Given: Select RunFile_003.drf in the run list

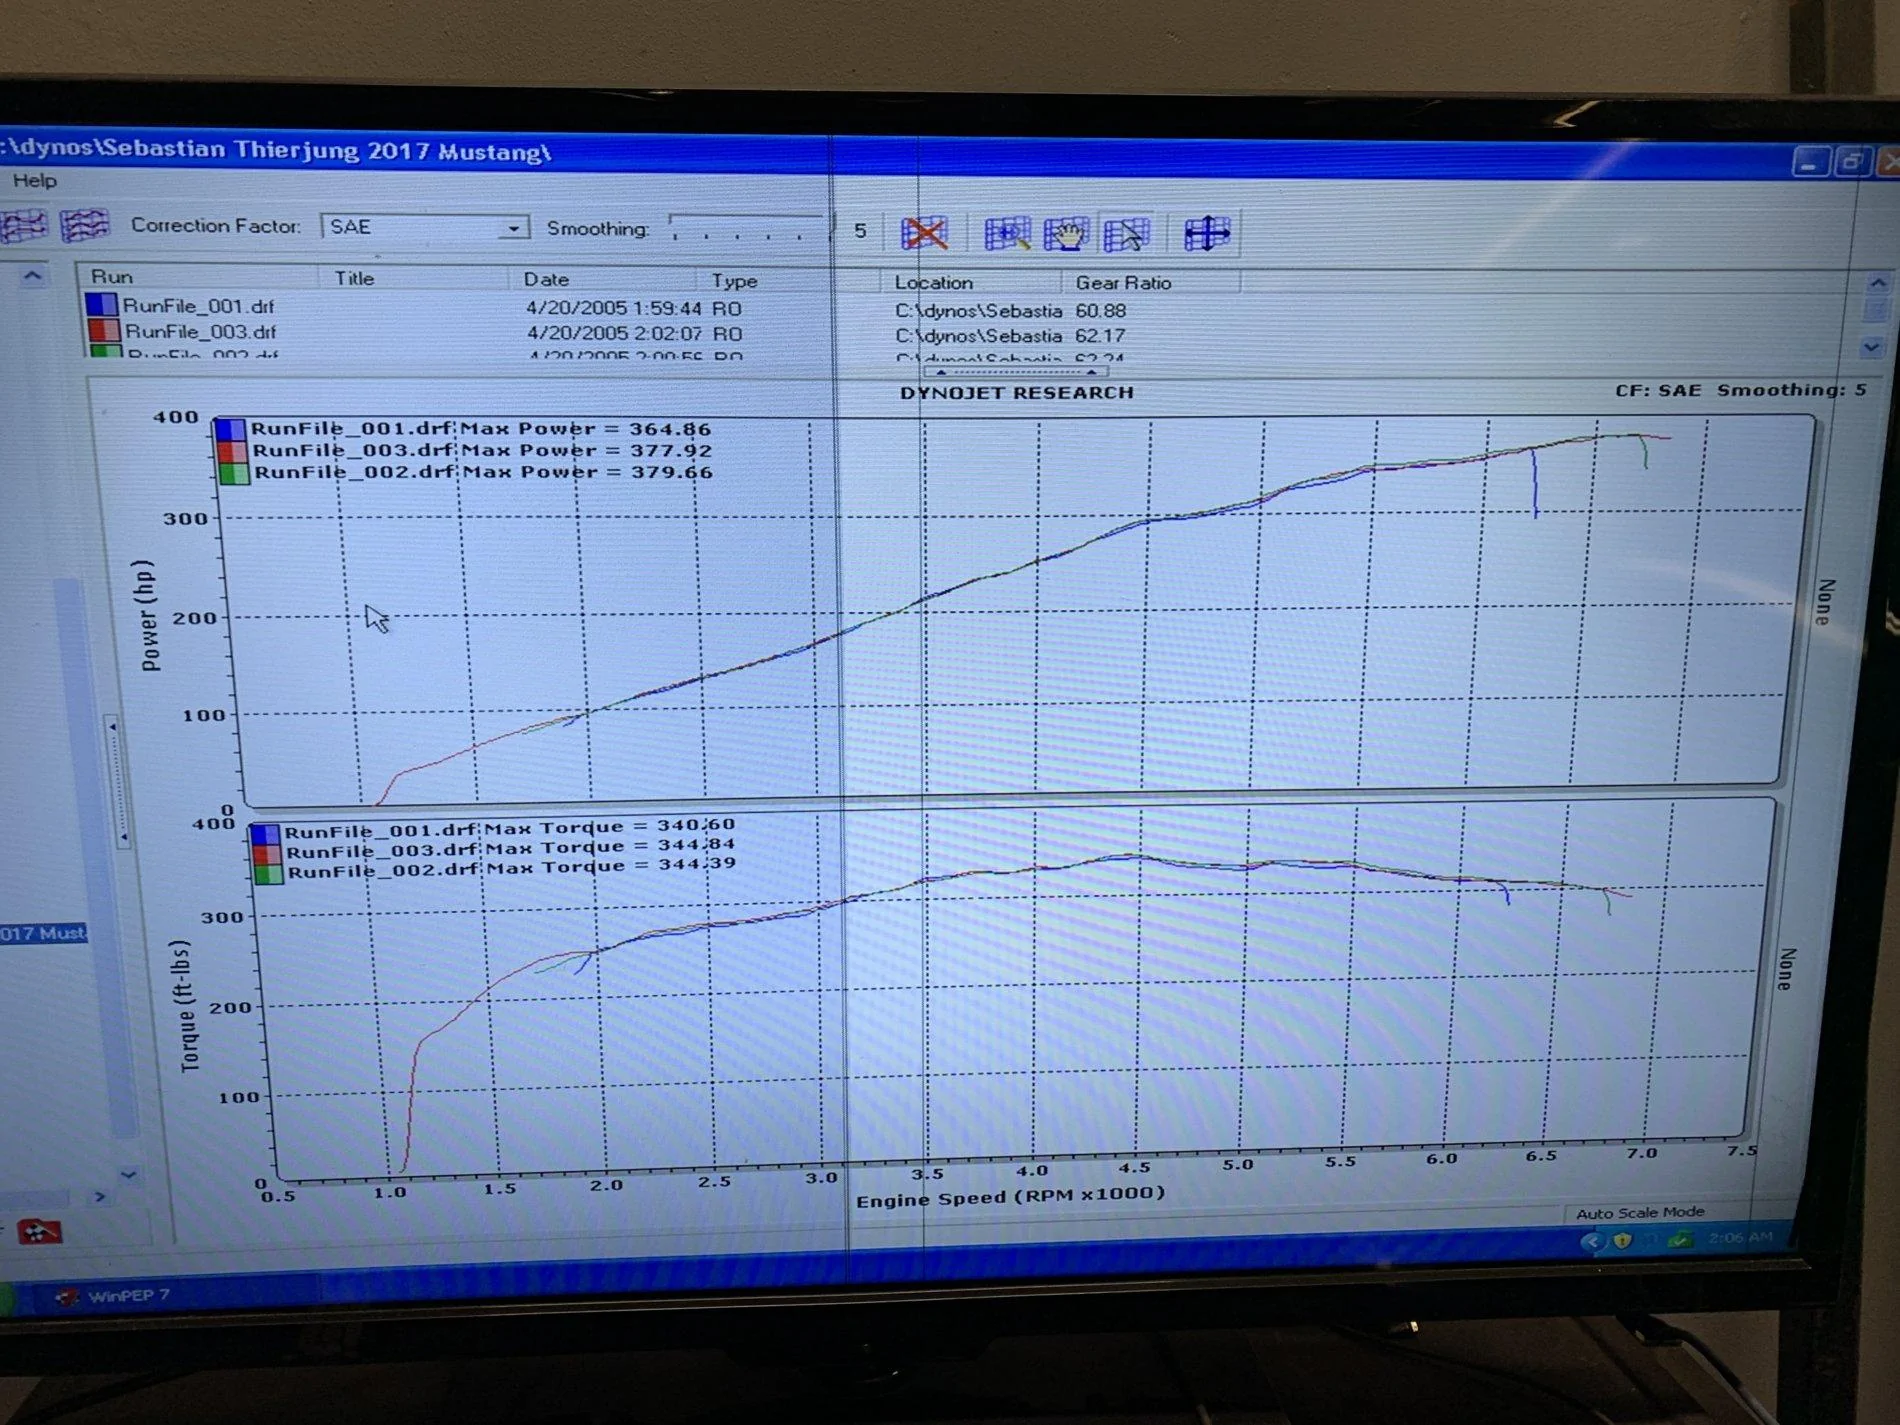Looking at the screenshot, I should click(x=200, y=331).
